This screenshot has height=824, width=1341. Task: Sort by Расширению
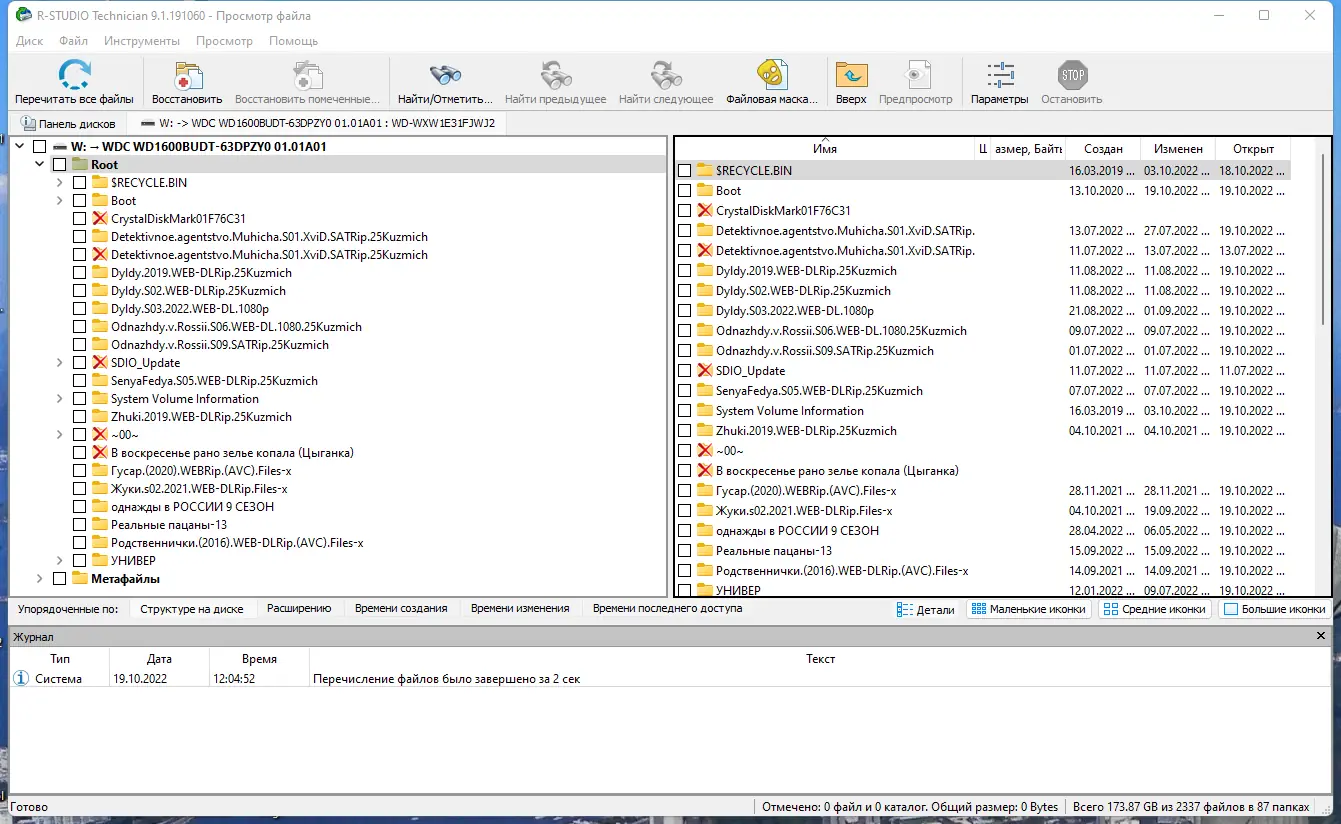(299, 609)
